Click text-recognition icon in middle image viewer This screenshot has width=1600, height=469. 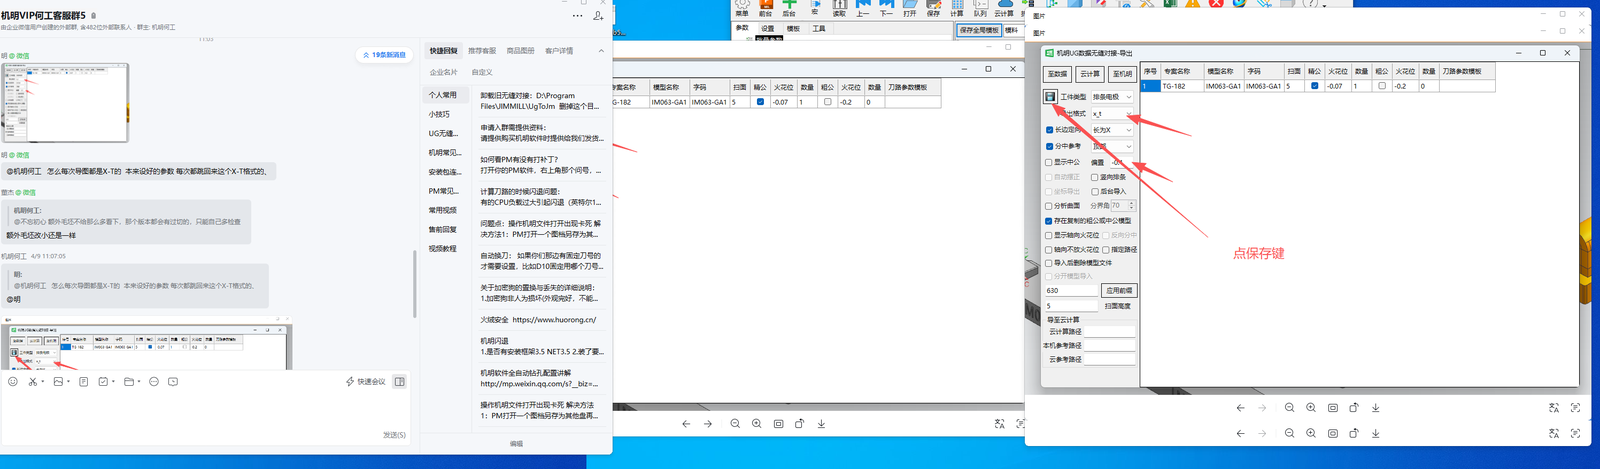1020,424
